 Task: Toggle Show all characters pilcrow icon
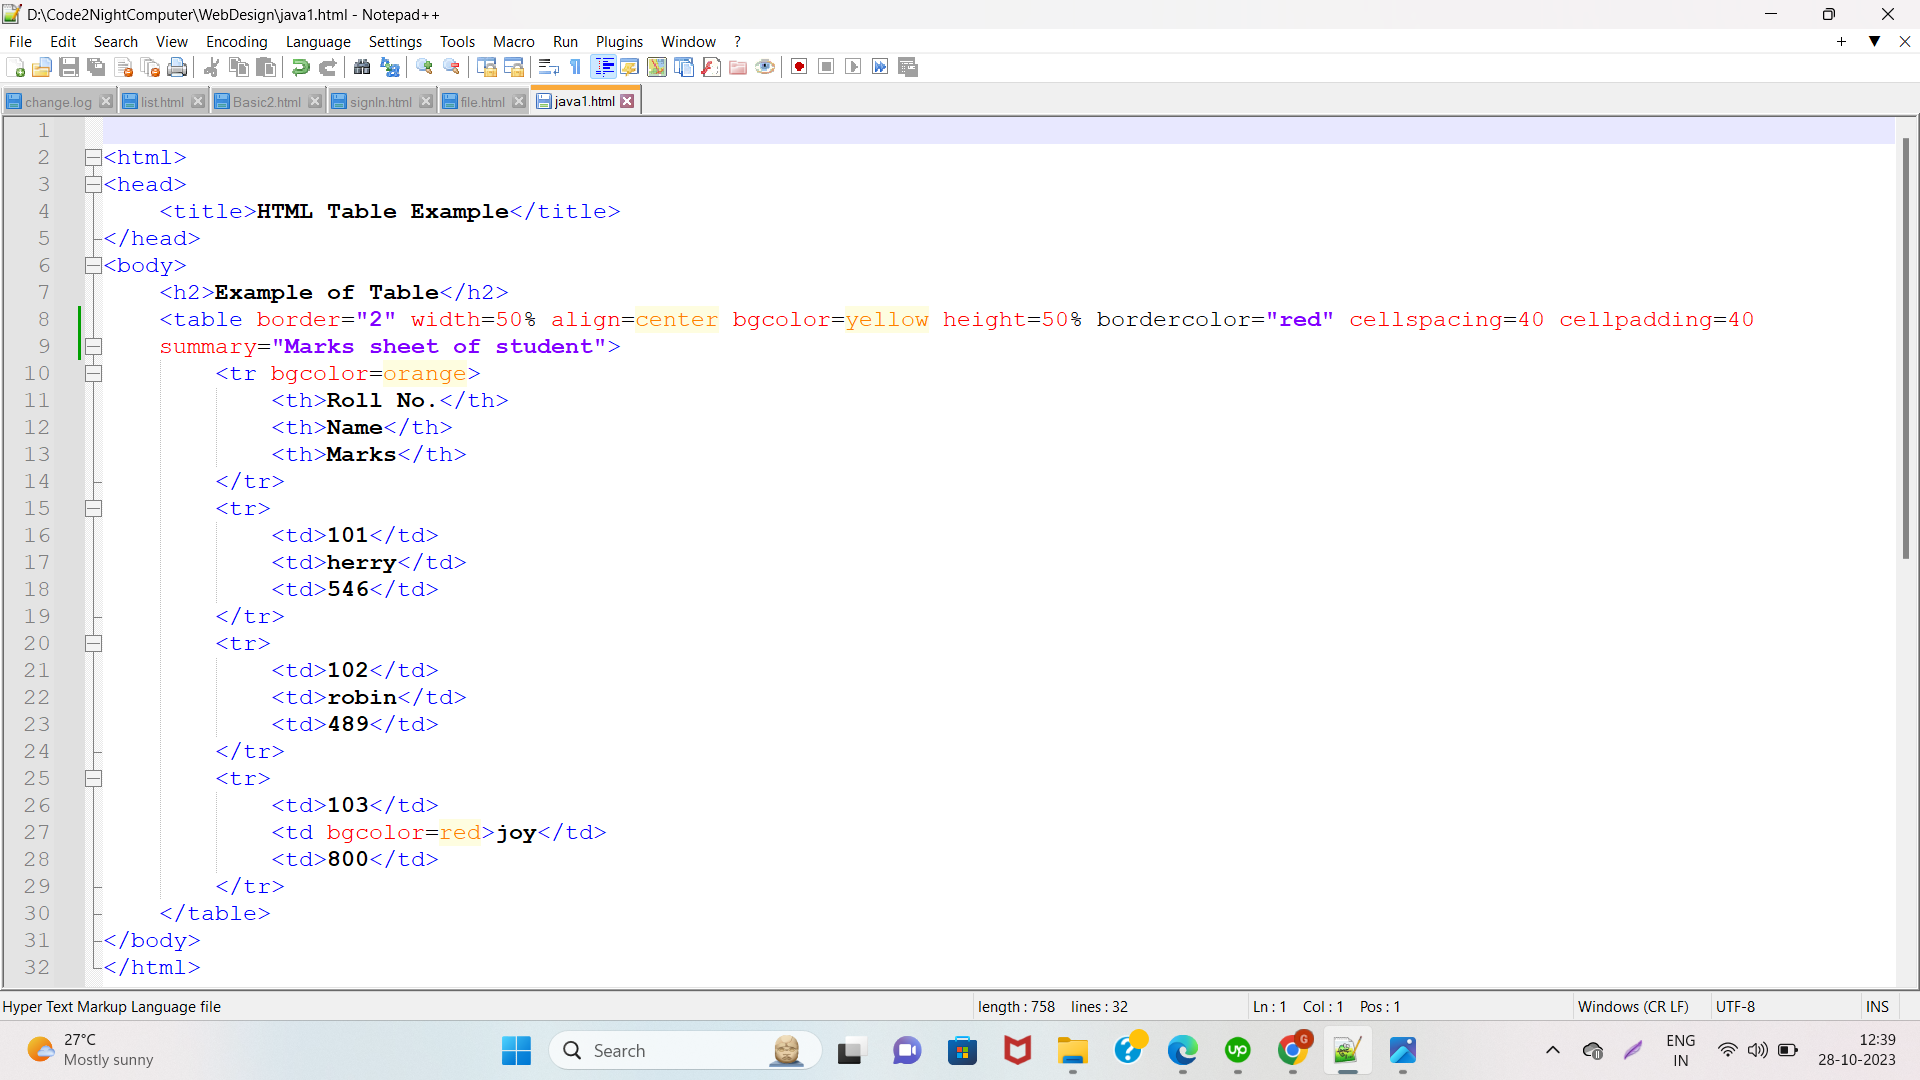tap(576, 67)
